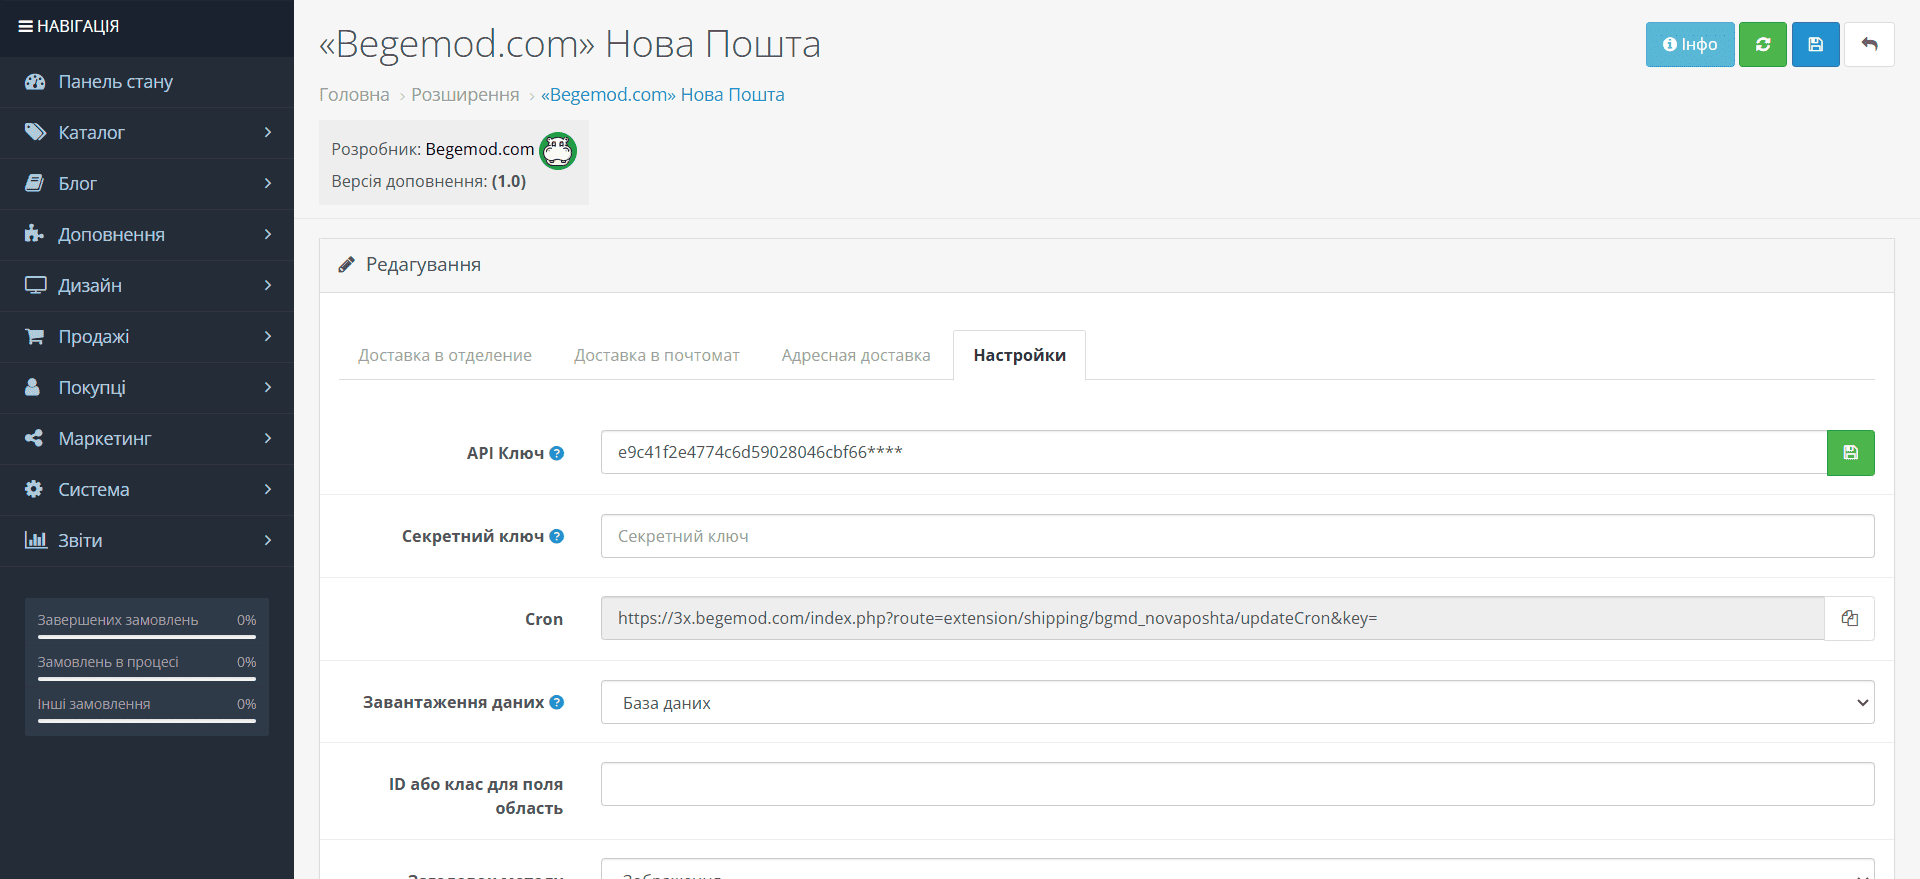This screenshot has height=879, width=1920.
Task: Click the Доповнення puzzle icon
Action: [x=35, y=234]
